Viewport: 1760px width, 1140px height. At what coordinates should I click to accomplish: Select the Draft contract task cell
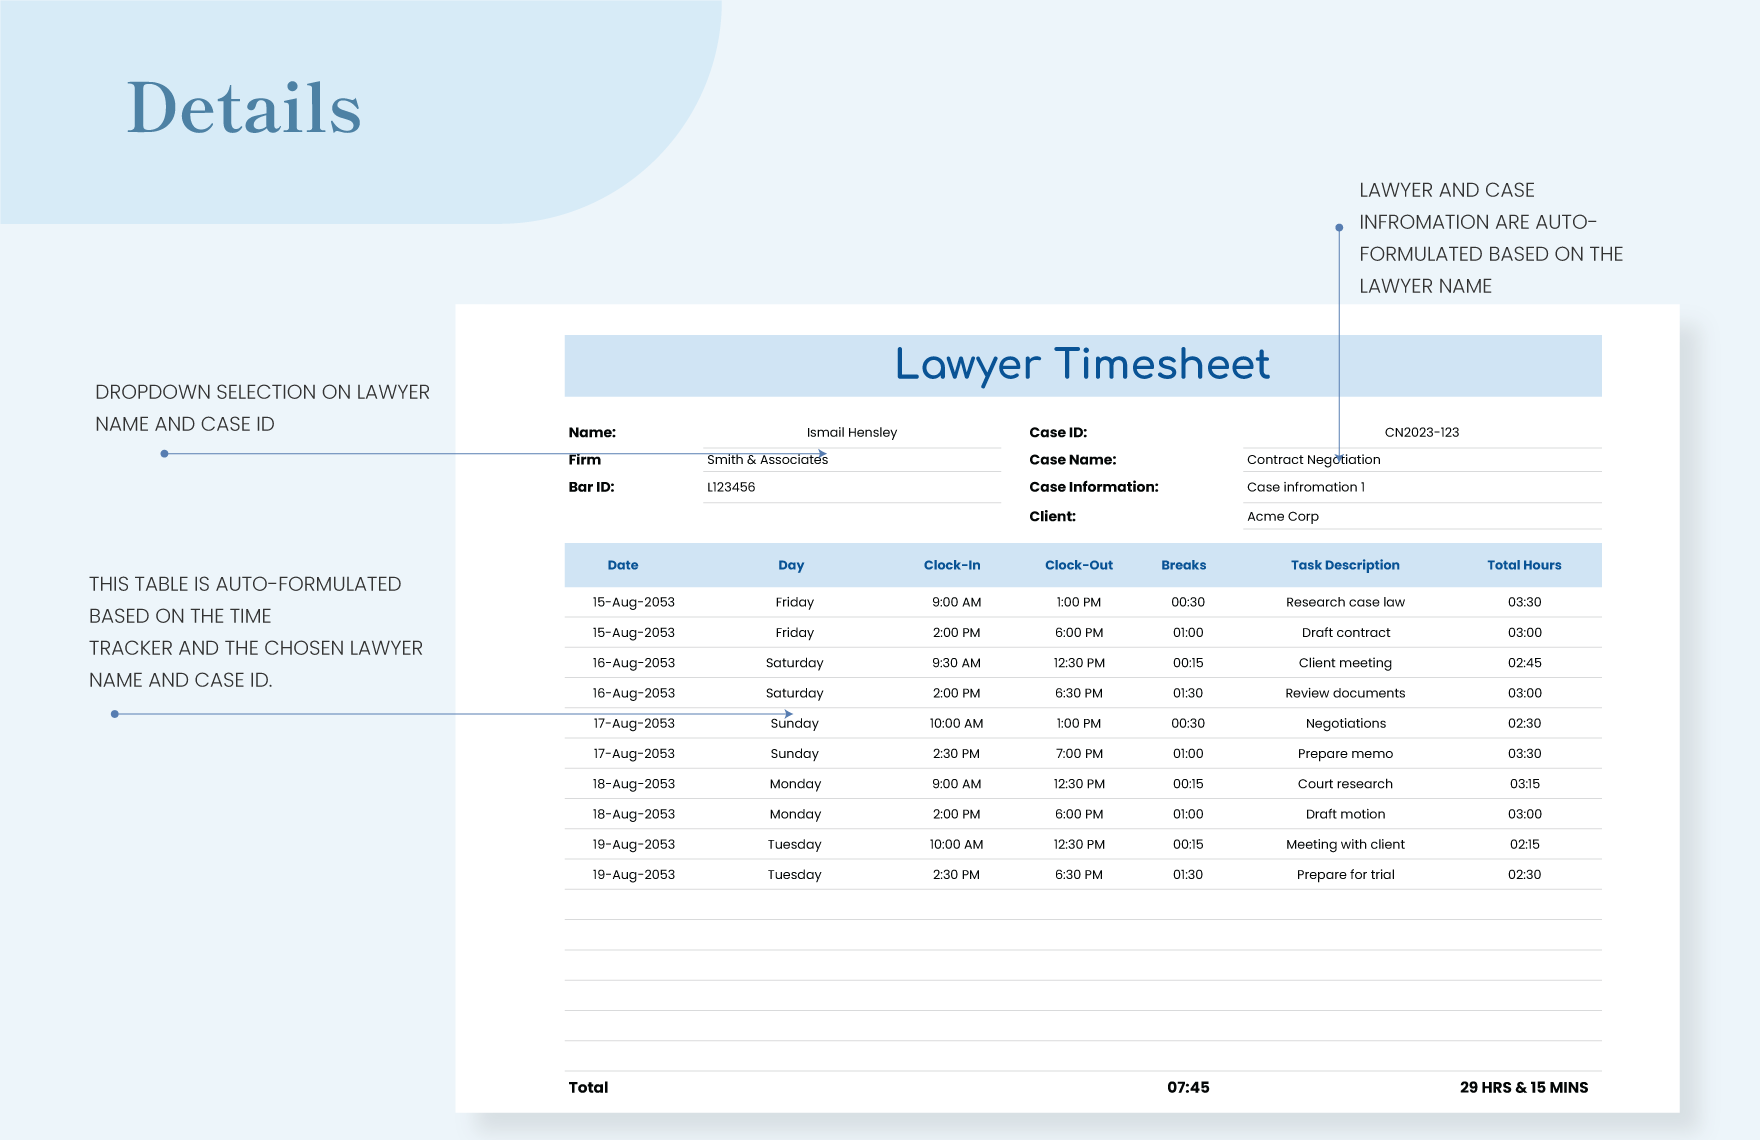point(1346,632)
